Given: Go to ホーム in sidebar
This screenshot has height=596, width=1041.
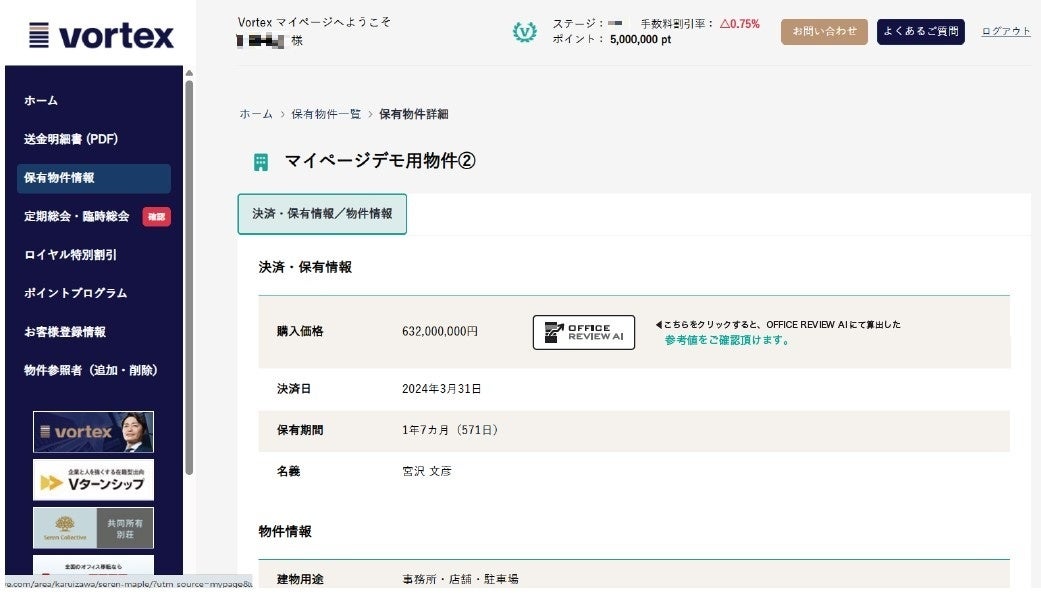Looking at the screenshot, I should pos(41,101).
